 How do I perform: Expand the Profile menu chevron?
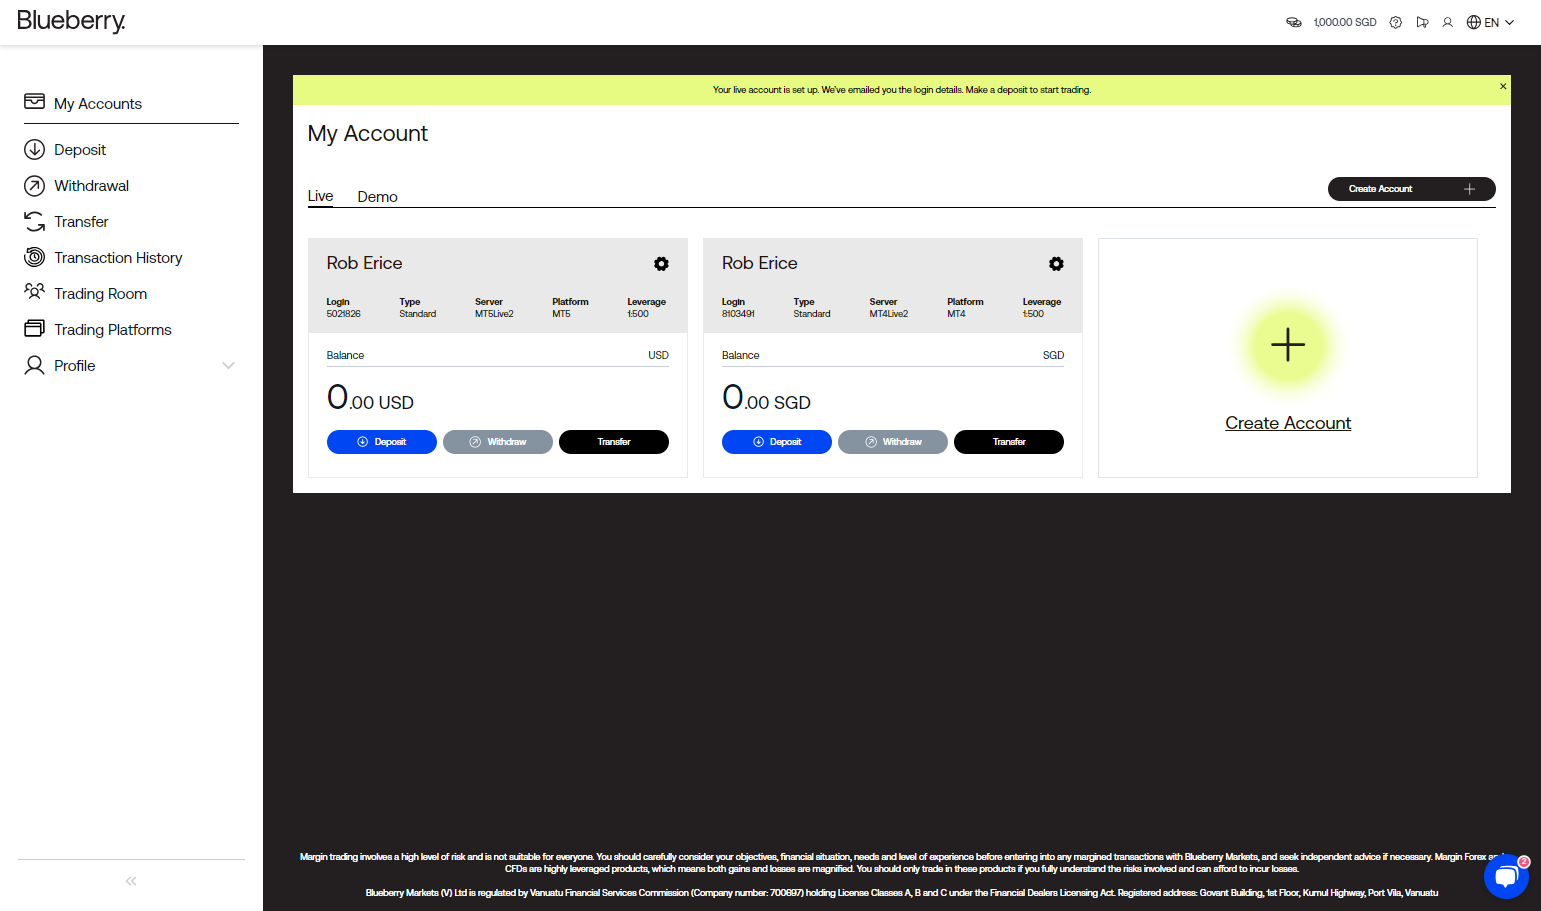(x=228, y=365)
